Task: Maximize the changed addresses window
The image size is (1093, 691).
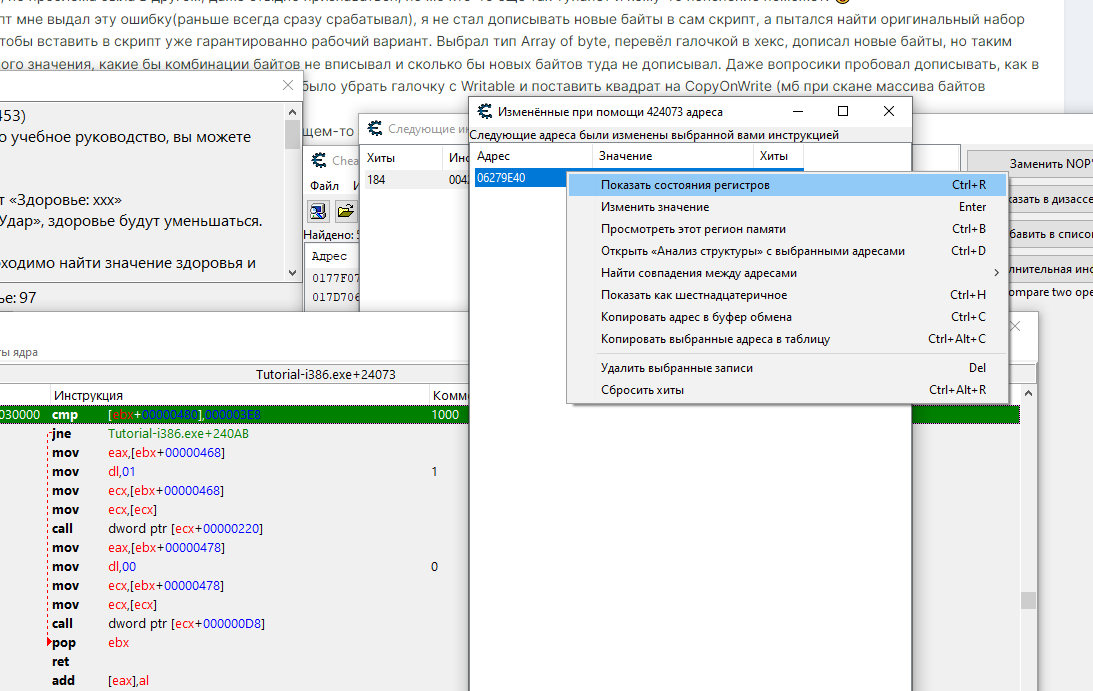Action: 842,111
